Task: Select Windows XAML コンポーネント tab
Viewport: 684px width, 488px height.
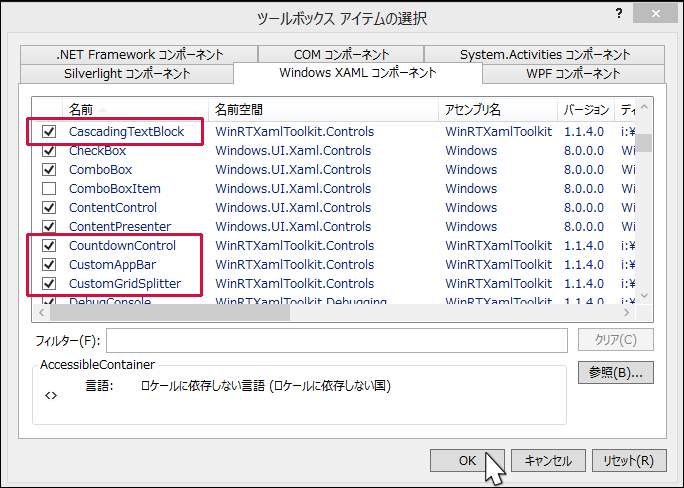Action: 358,72
